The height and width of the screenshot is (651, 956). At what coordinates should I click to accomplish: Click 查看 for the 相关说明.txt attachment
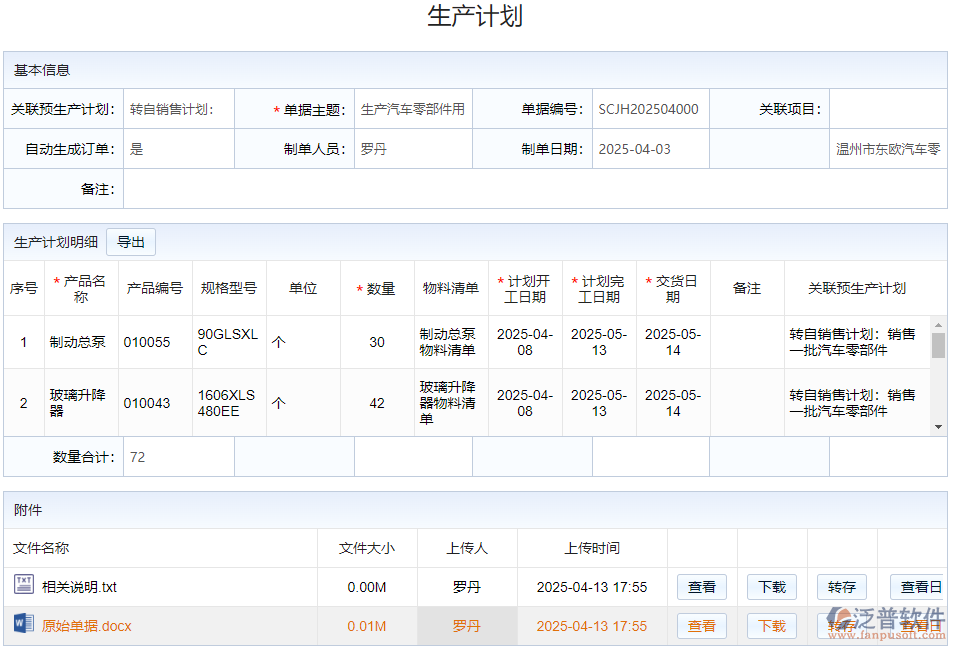(701, 587)
